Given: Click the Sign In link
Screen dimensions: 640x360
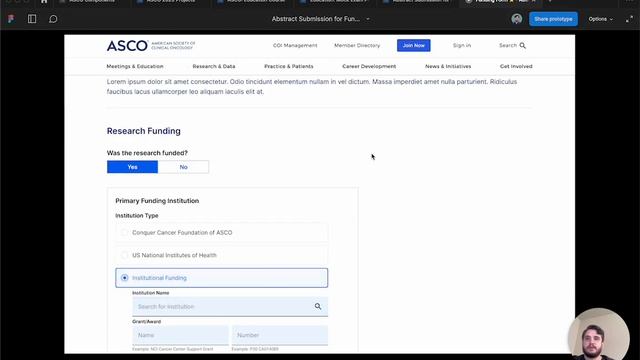Looking at the screenshot, I should click(462, 45).
